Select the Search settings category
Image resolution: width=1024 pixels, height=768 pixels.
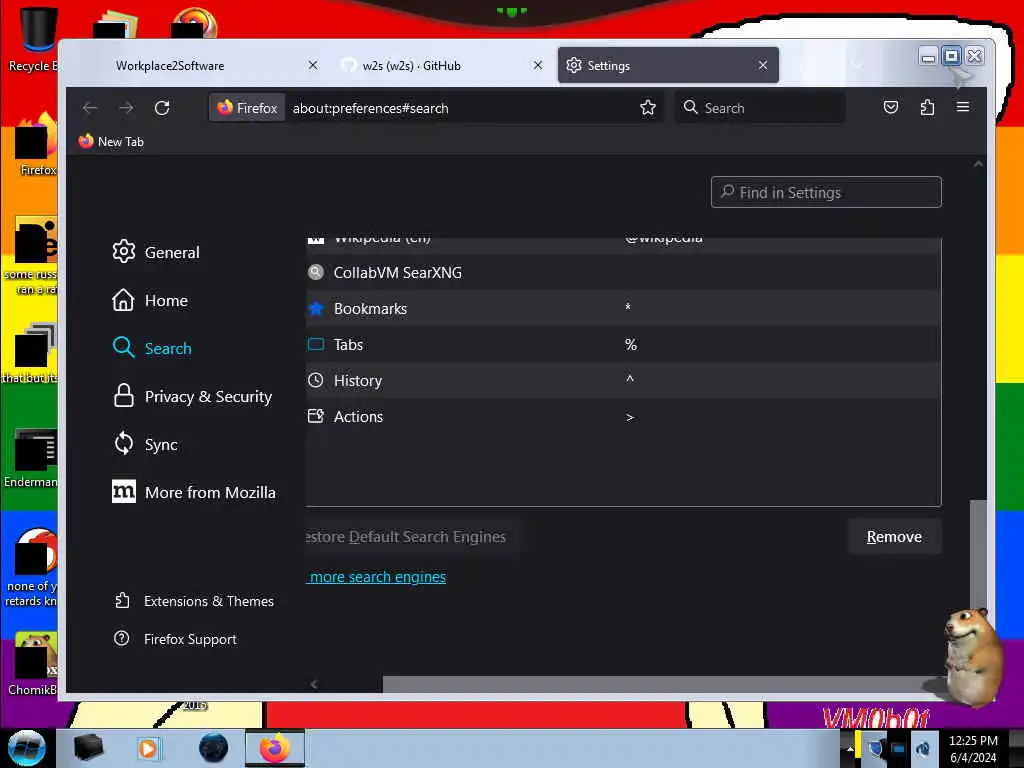152,348
